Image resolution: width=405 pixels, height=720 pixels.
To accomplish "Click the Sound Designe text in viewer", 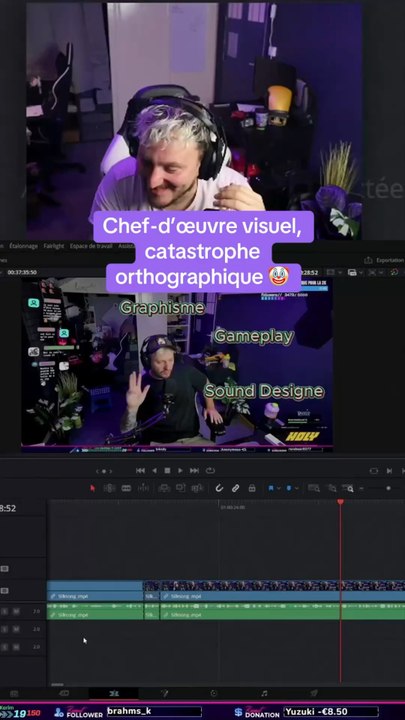I will click(x=264, y=391).
